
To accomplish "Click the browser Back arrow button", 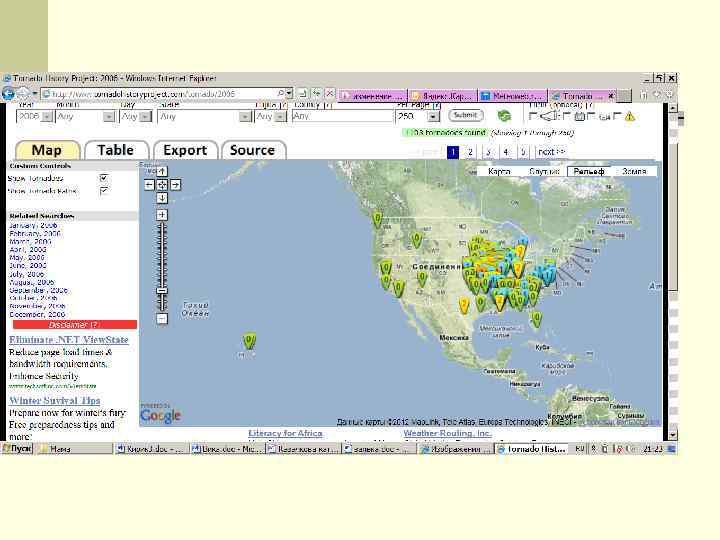I will pos(8,94).
